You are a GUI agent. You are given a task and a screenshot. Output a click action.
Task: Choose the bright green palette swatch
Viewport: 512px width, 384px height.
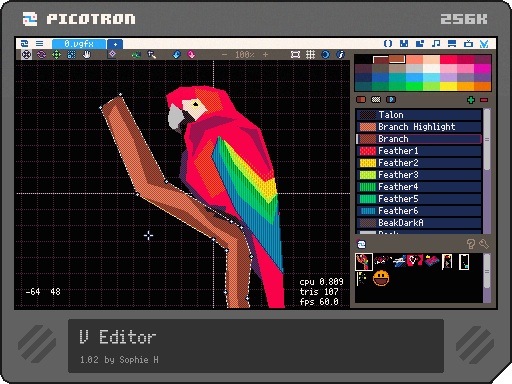[415, 86]
